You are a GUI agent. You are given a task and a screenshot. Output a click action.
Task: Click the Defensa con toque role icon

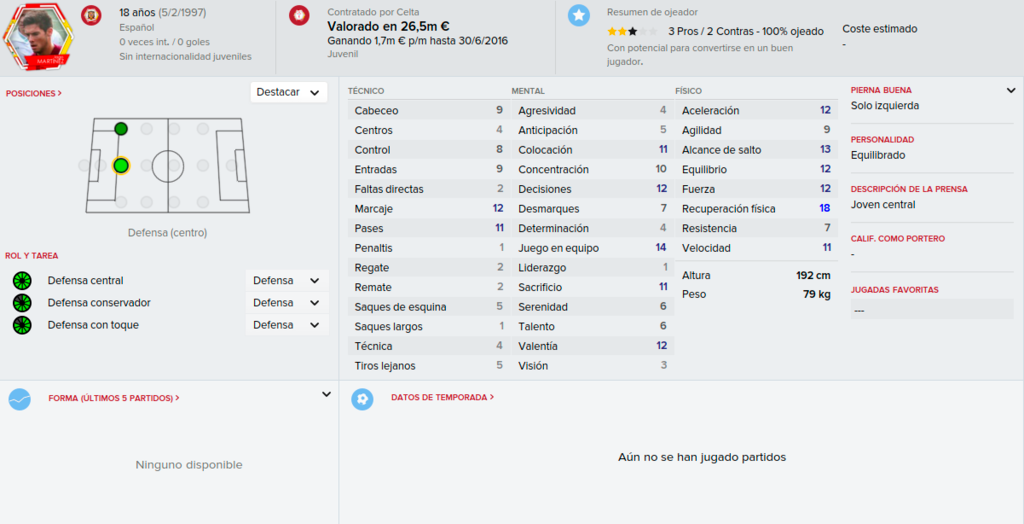[22, 325]
